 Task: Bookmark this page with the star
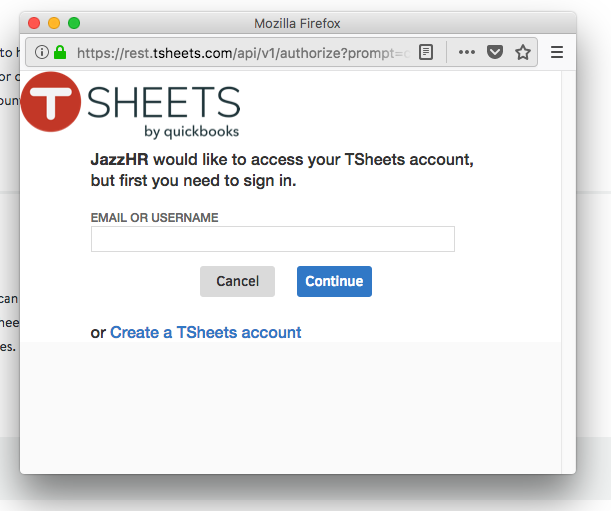(523, 52)
